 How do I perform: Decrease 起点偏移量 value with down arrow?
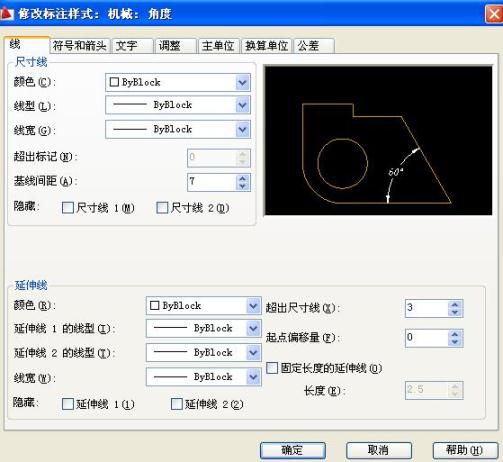pos(455,342)
